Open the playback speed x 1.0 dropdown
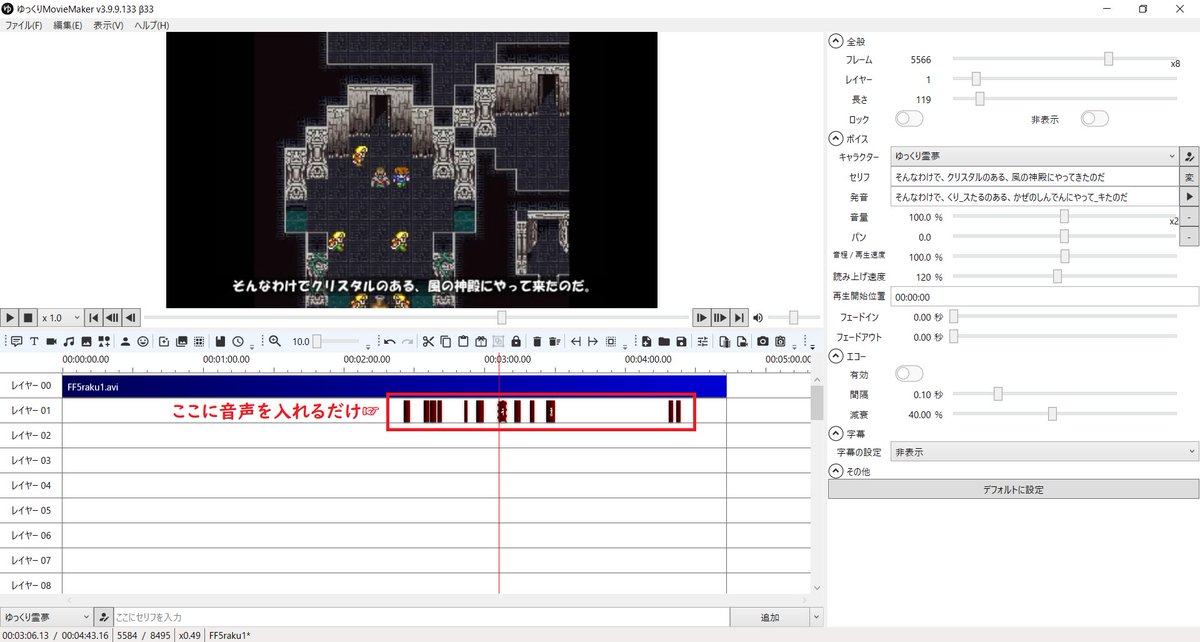The height and width of the screenshot is (642, 1200). point(61,317)
